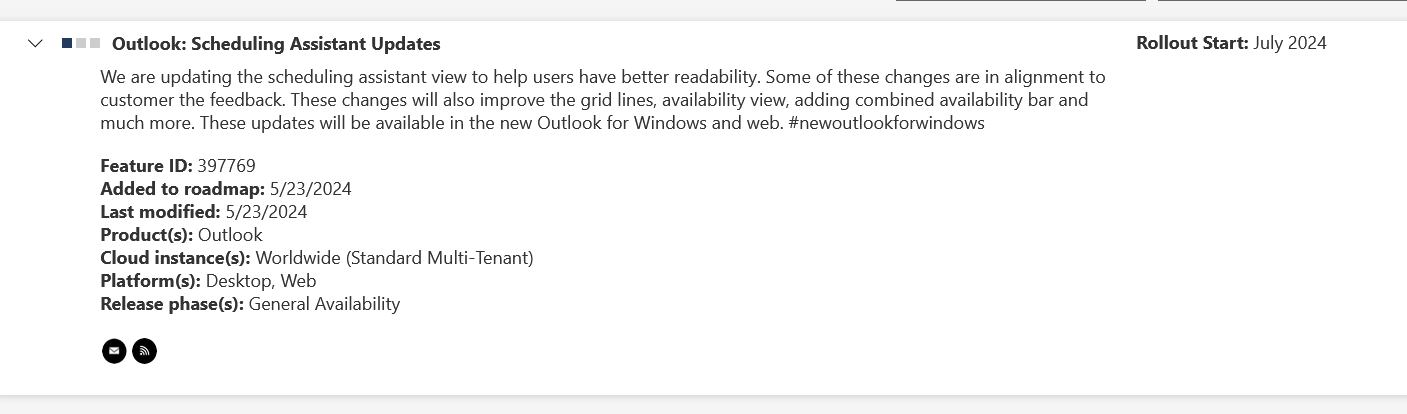Screen dimensions: 1407x414
Task: Click the Feature ID number 397769
Action: (227, 166)
